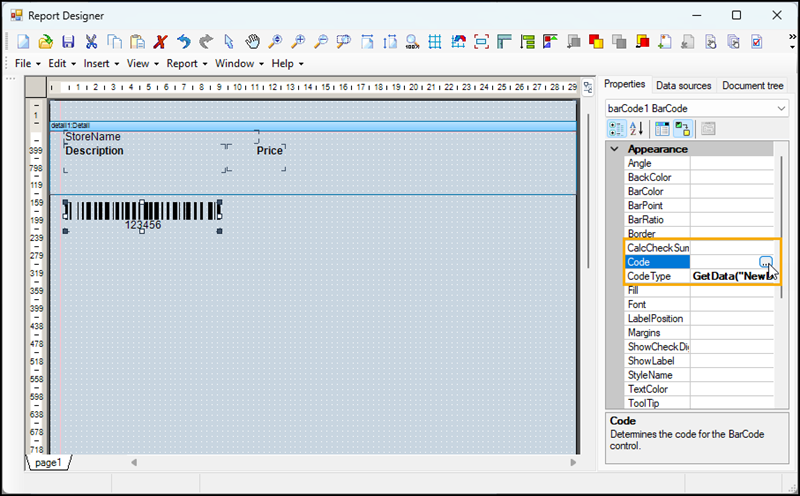Image resolution: width=800 pixels, height=496 pixels.
Task: Click the green stacked bars group icon
Action: click(527, 41)
